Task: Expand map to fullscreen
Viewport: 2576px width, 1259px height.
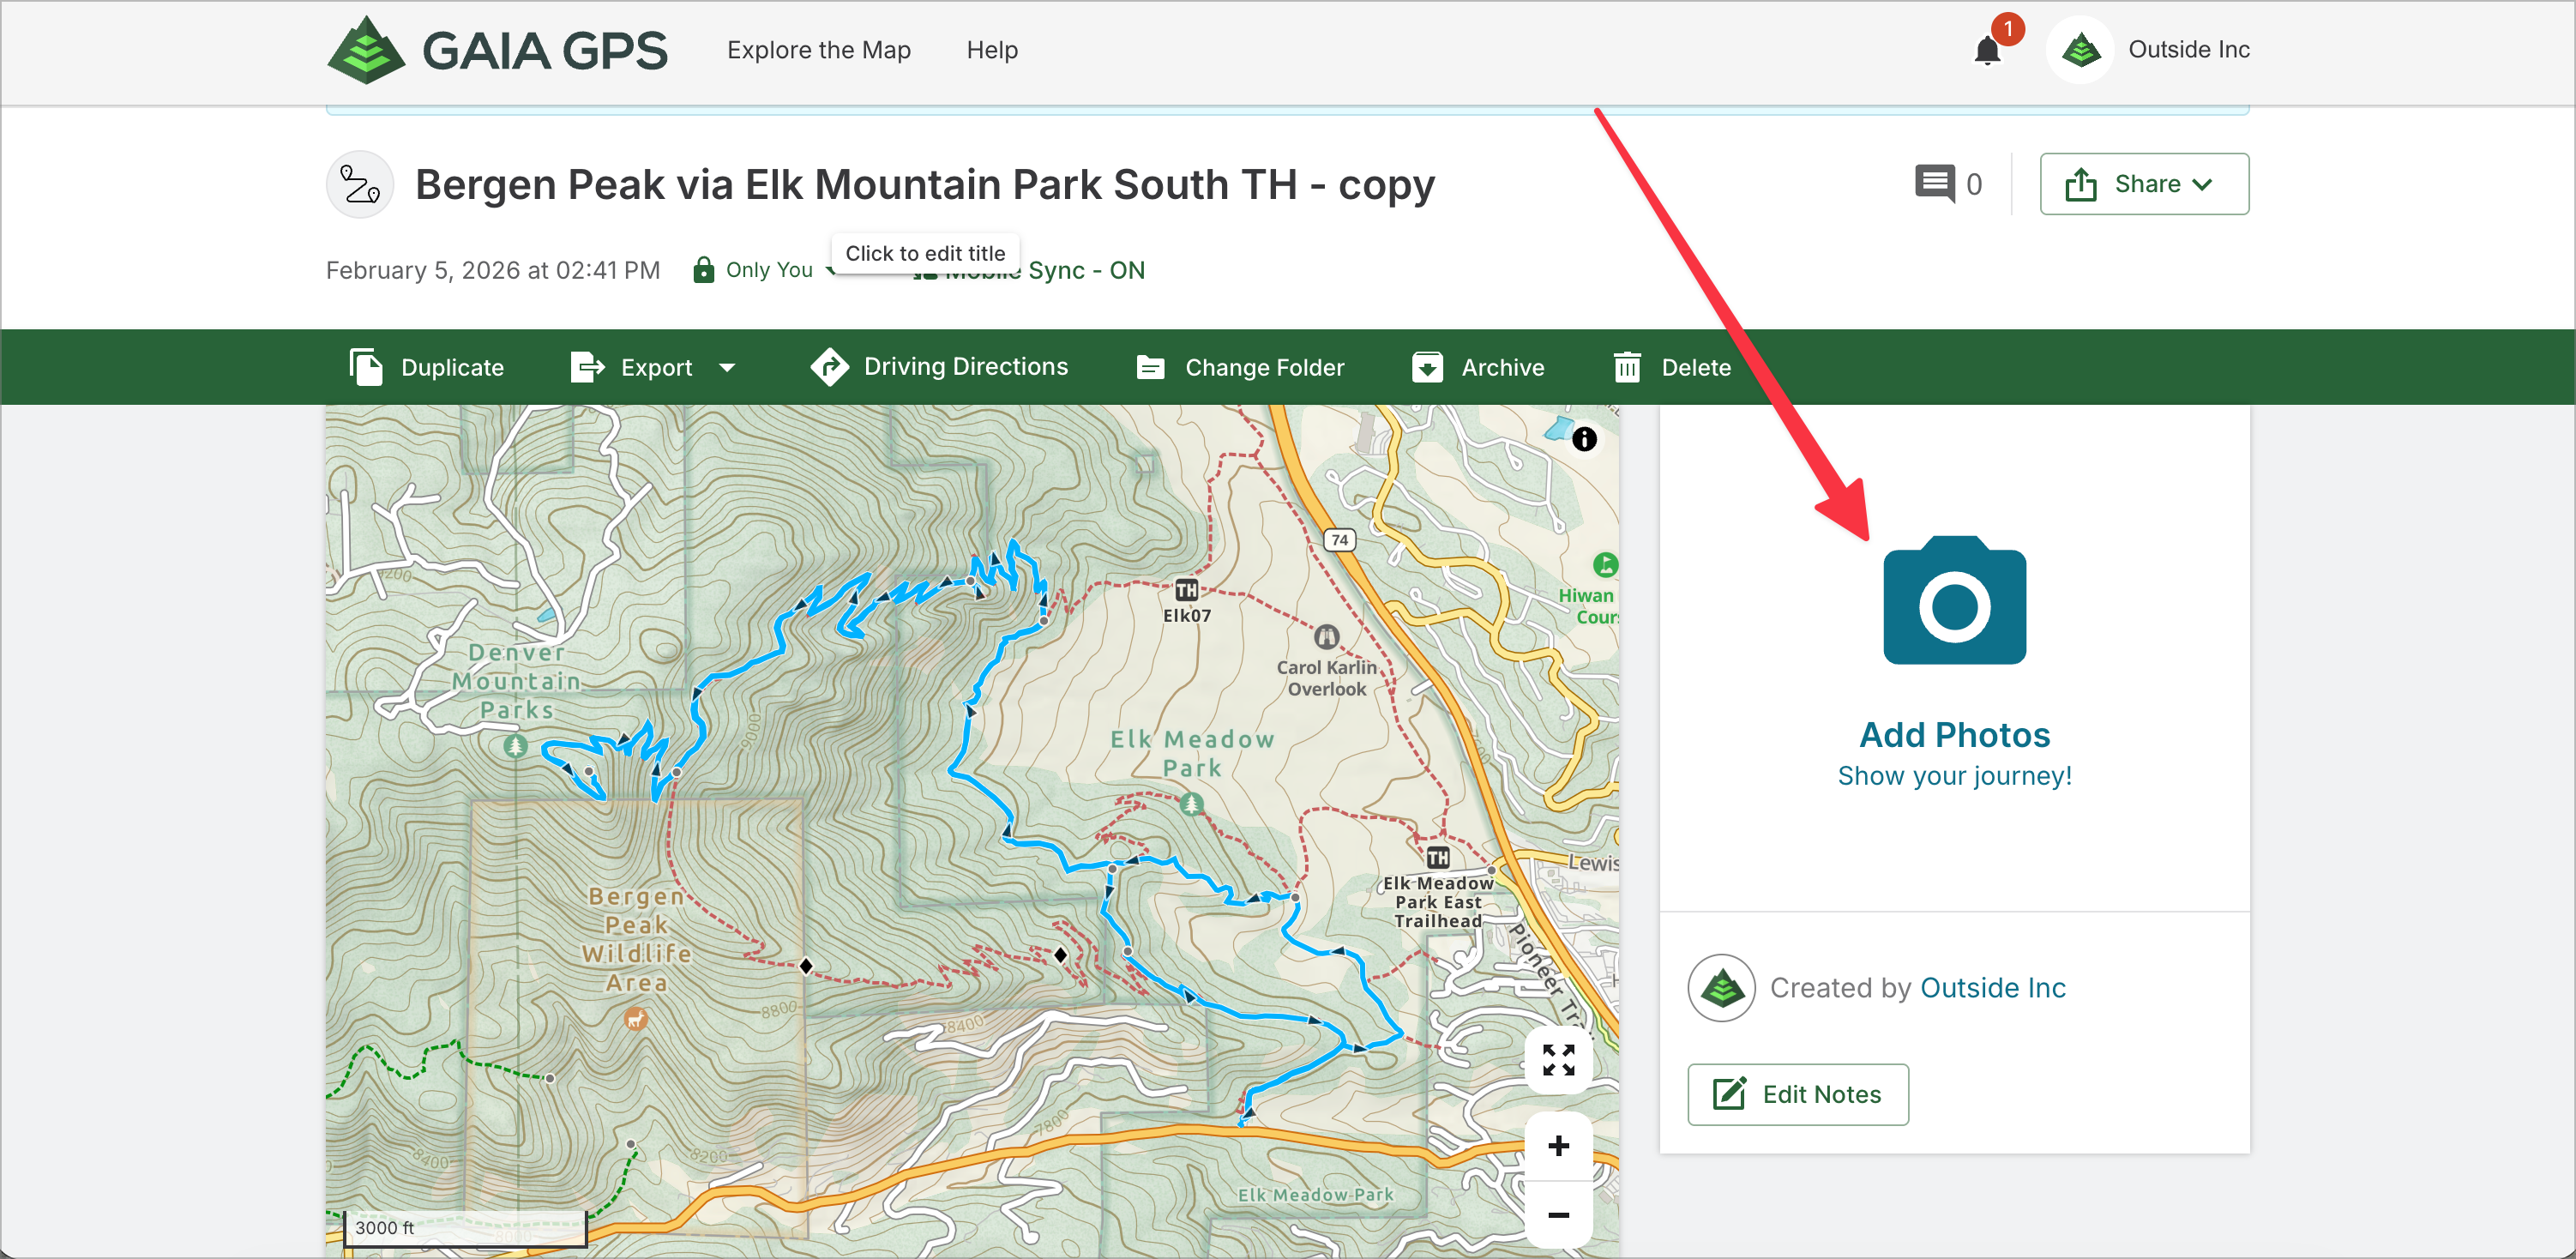Action: click(1558, 1059)
